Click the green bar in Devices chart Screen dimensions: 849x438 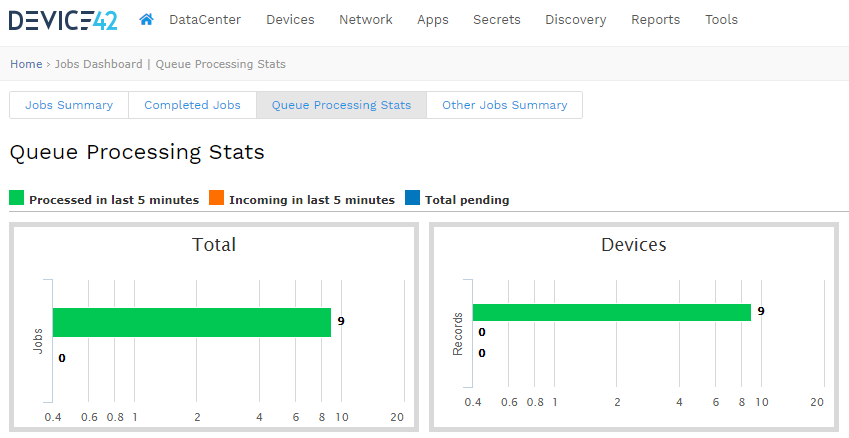(611, 312)
